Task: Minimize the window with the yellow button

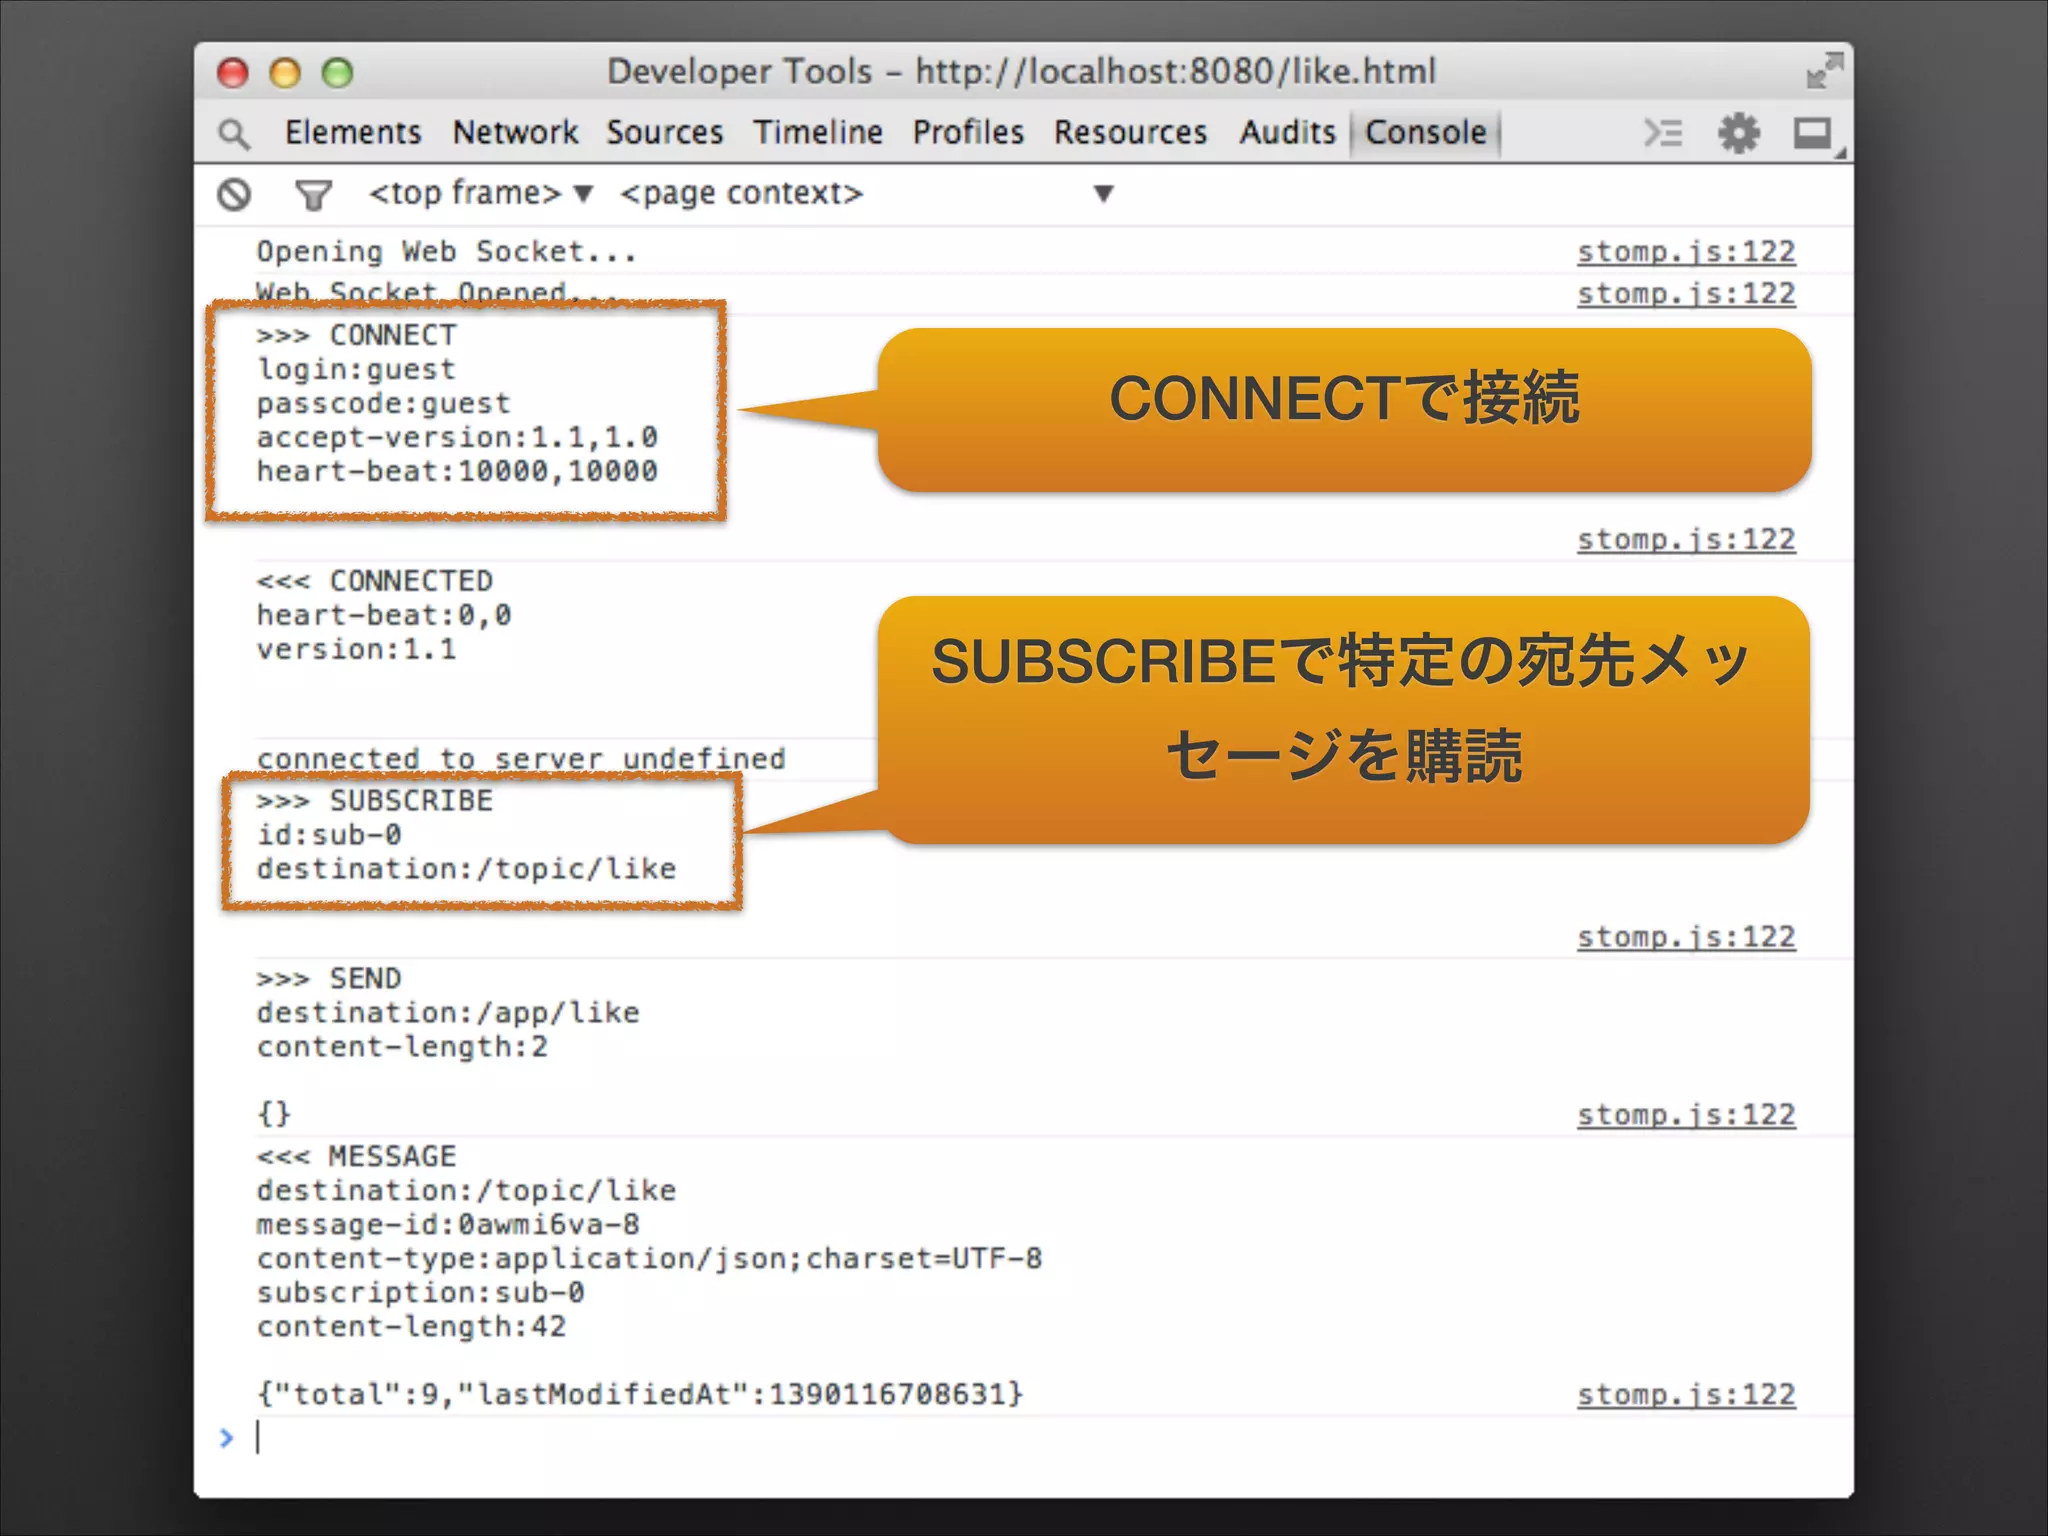Action: click(x=285, y=73)
